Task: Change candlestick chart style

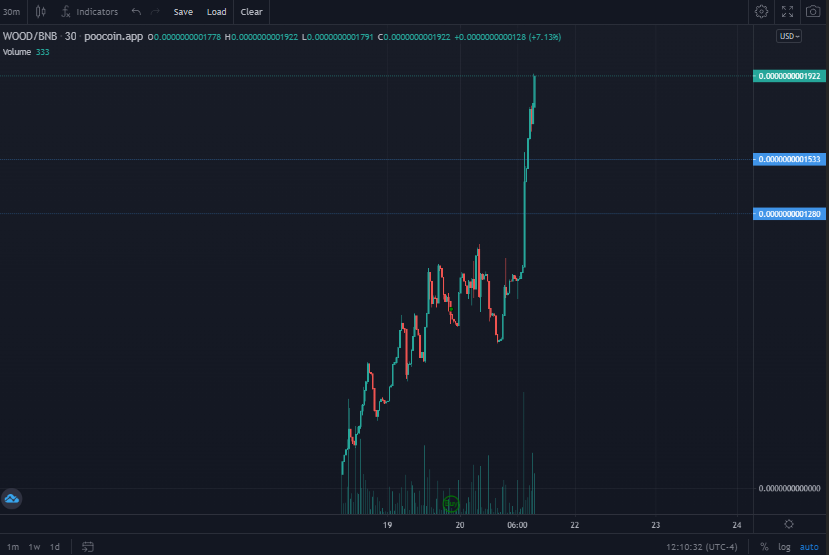Action: click(41, 12)
